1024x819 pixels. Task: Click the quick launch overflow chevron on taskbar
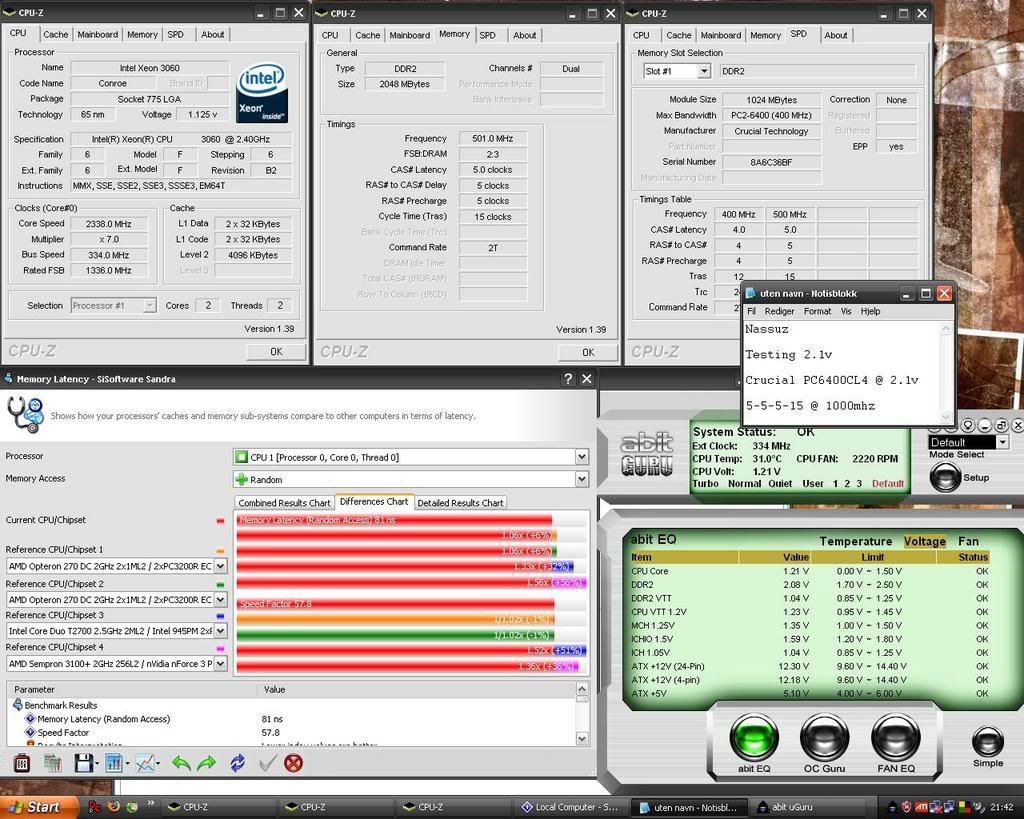click(x=152, y=803)
